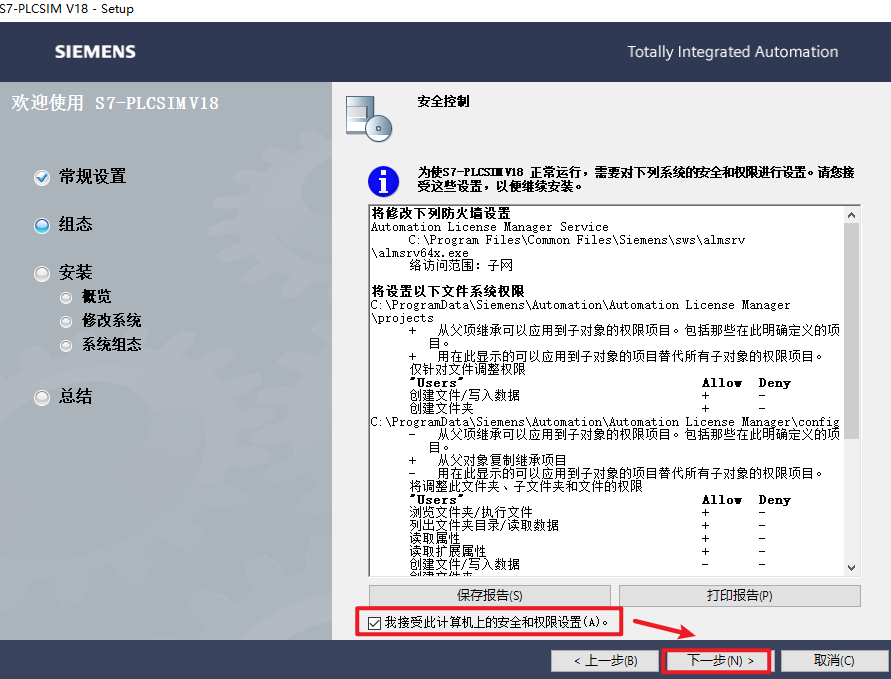Proceed with 下一步(N) button
Screen dimensions: 891x679
pos(716,661)
